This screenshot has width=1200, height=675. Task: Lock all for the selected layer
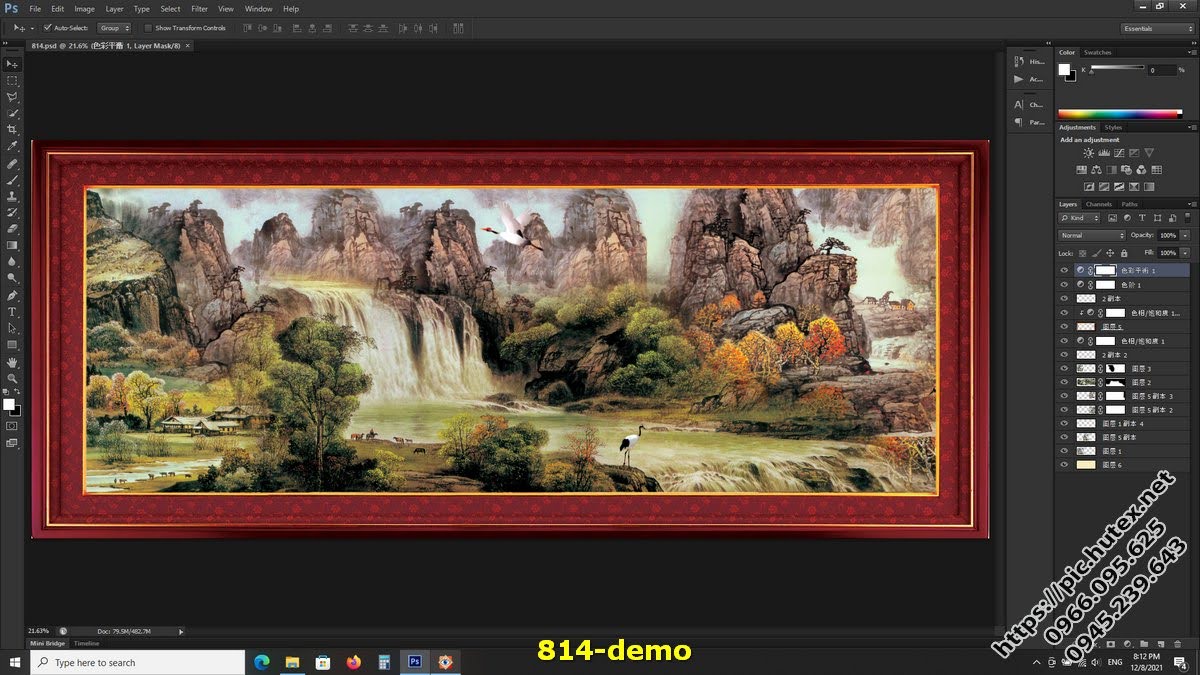tap(1123, 253)
